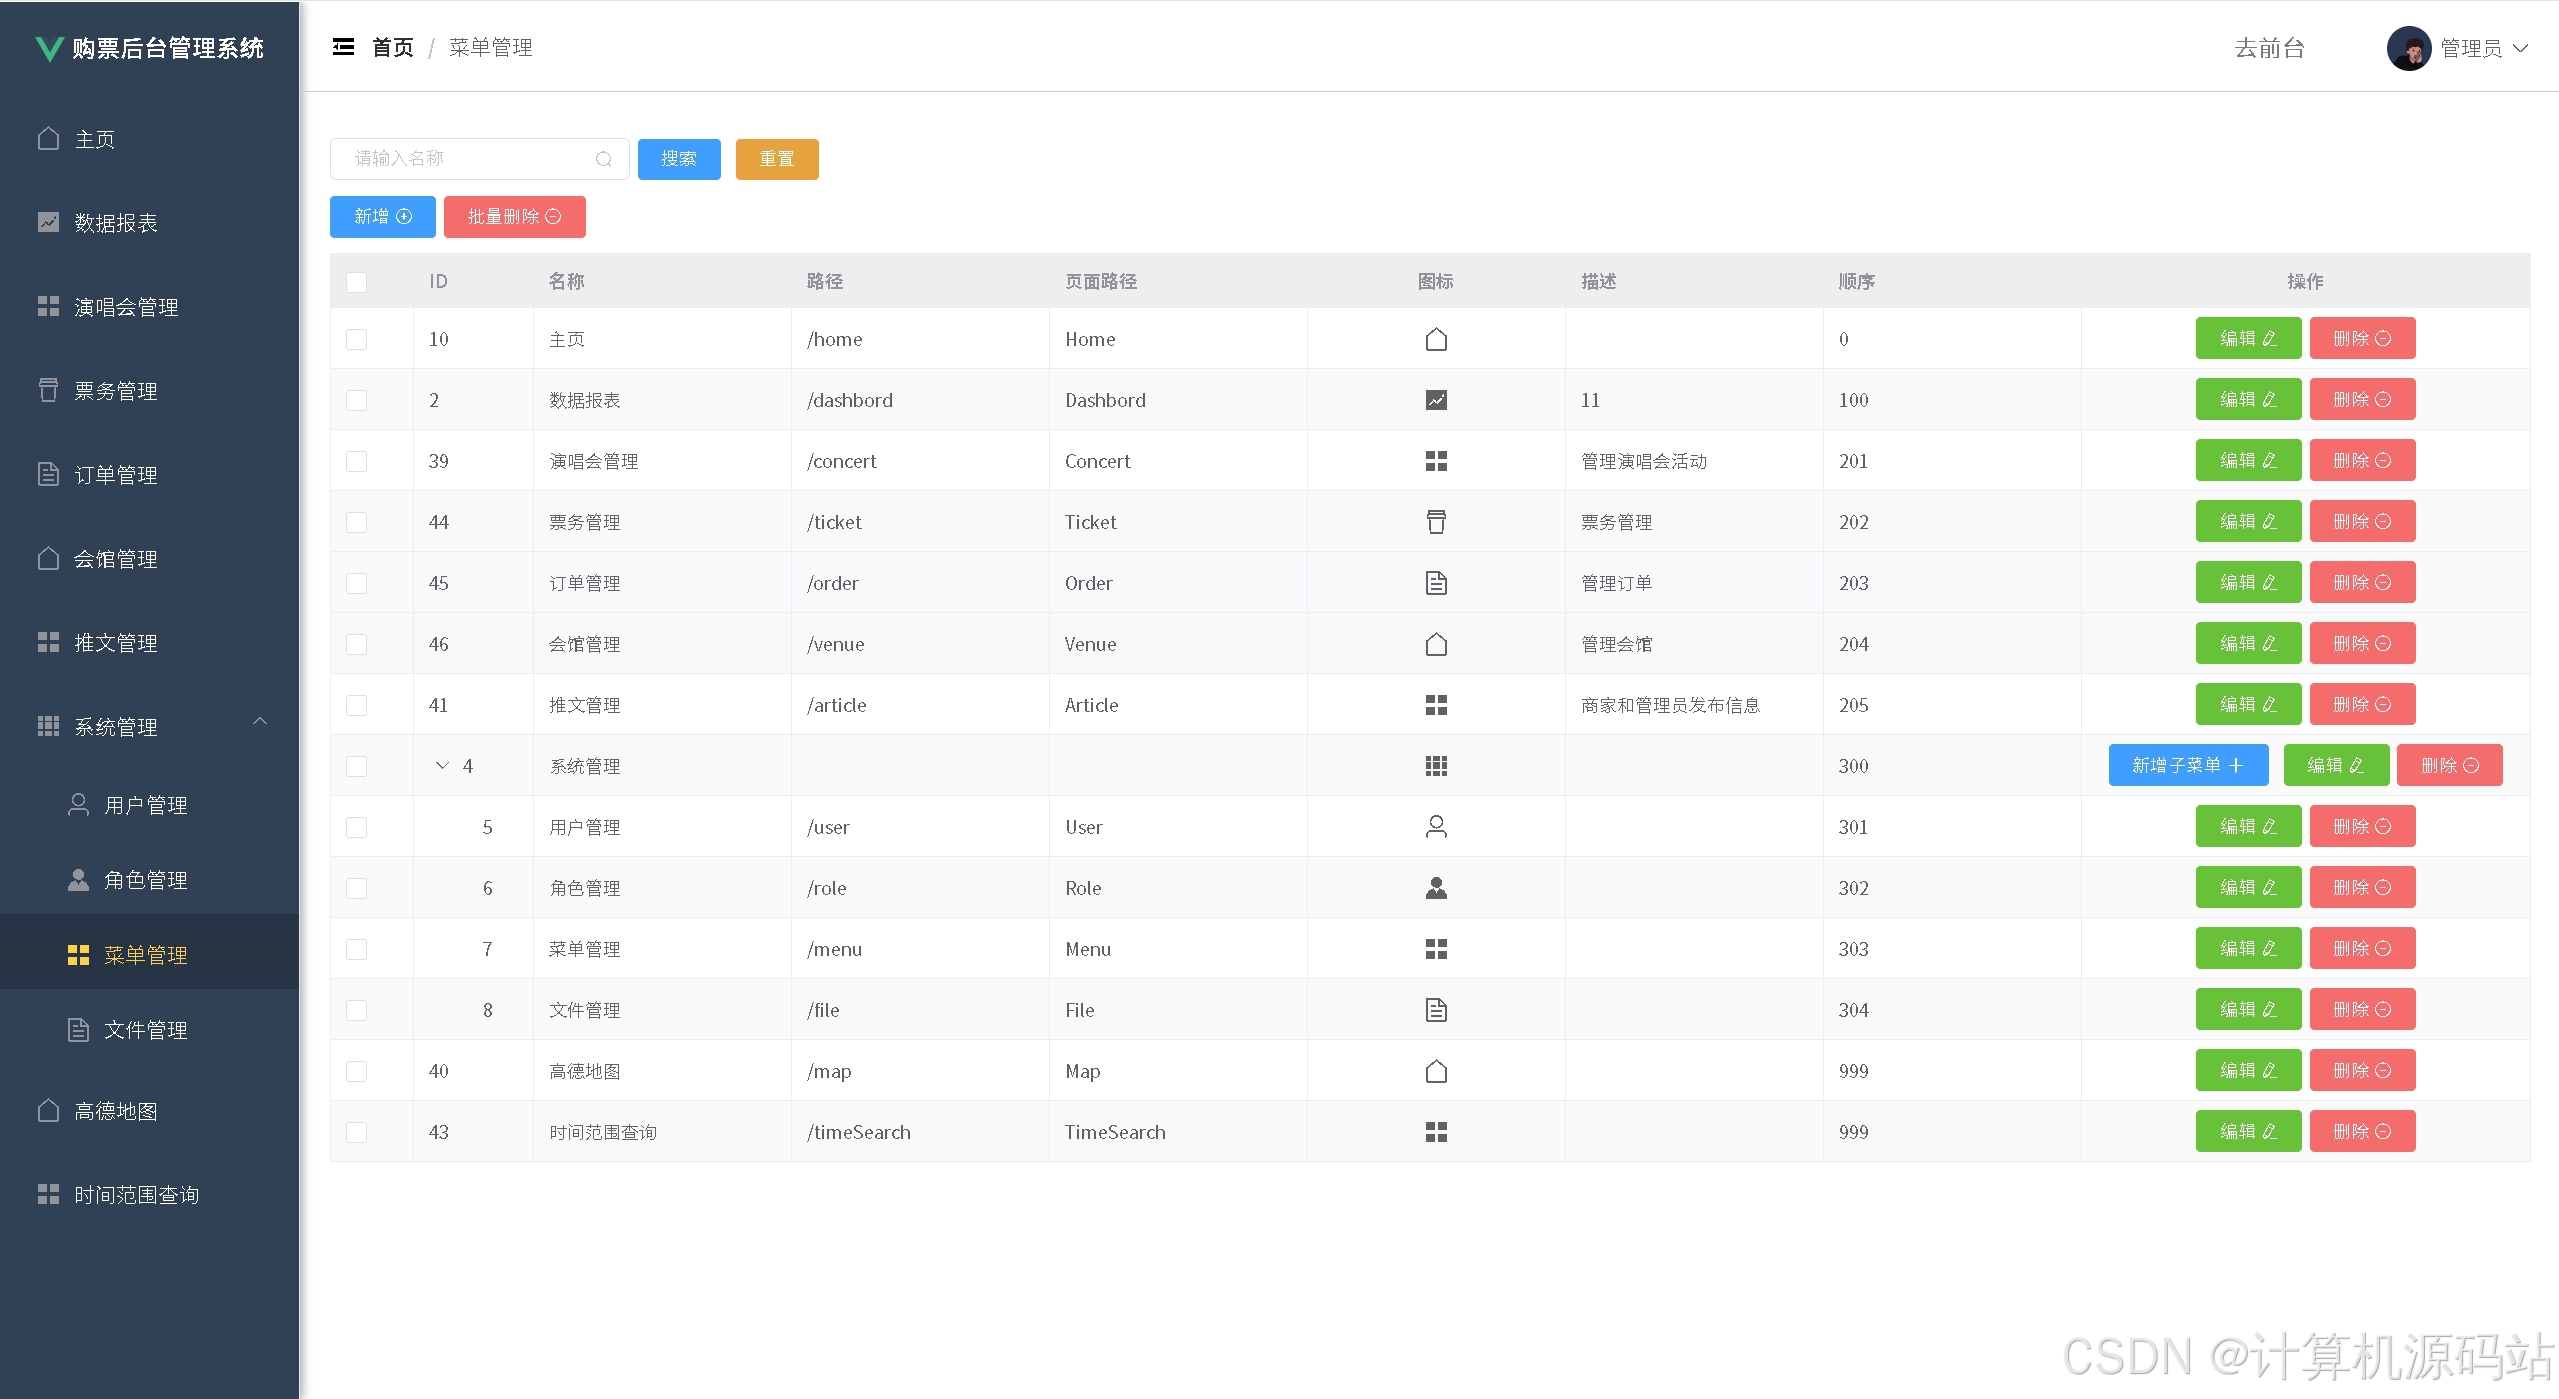Click the 首页 breadcrumb link
2559x1399 pixels.
393,47
